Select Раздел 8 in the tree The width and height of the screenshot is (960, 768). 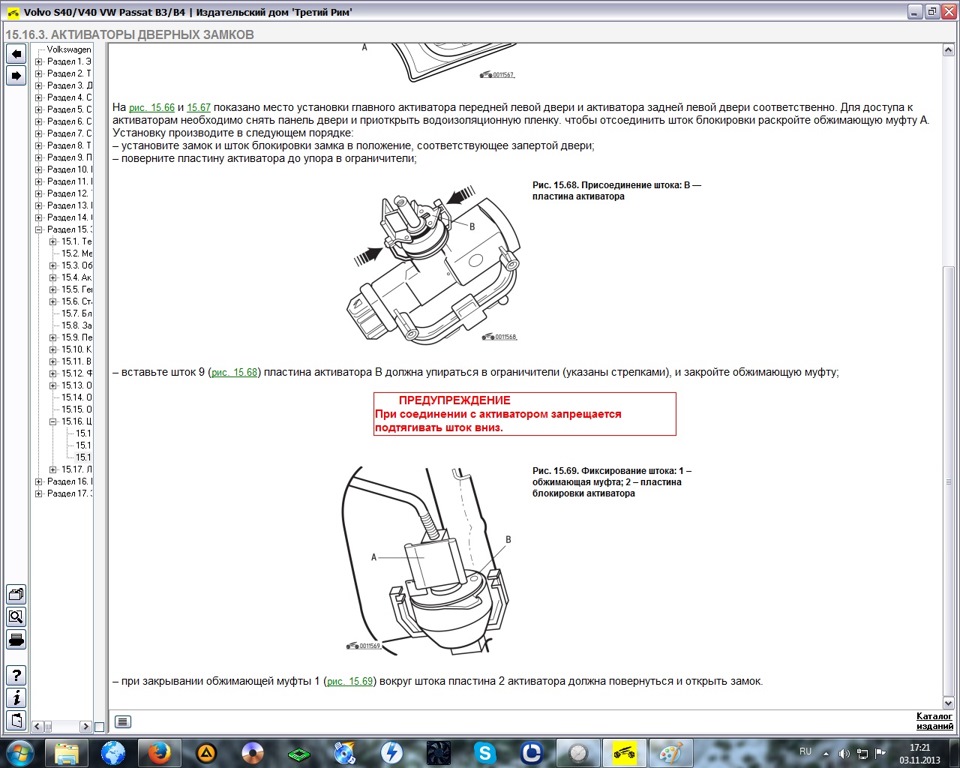tap(69, 146)
